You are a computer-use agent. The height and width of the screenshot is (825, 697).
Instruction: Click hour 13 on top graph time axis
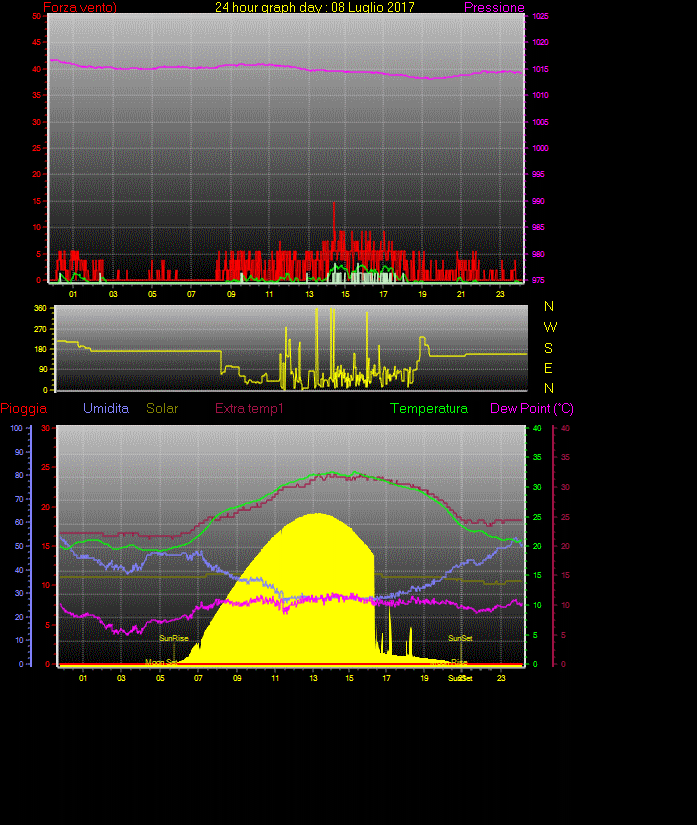(309, 294)
